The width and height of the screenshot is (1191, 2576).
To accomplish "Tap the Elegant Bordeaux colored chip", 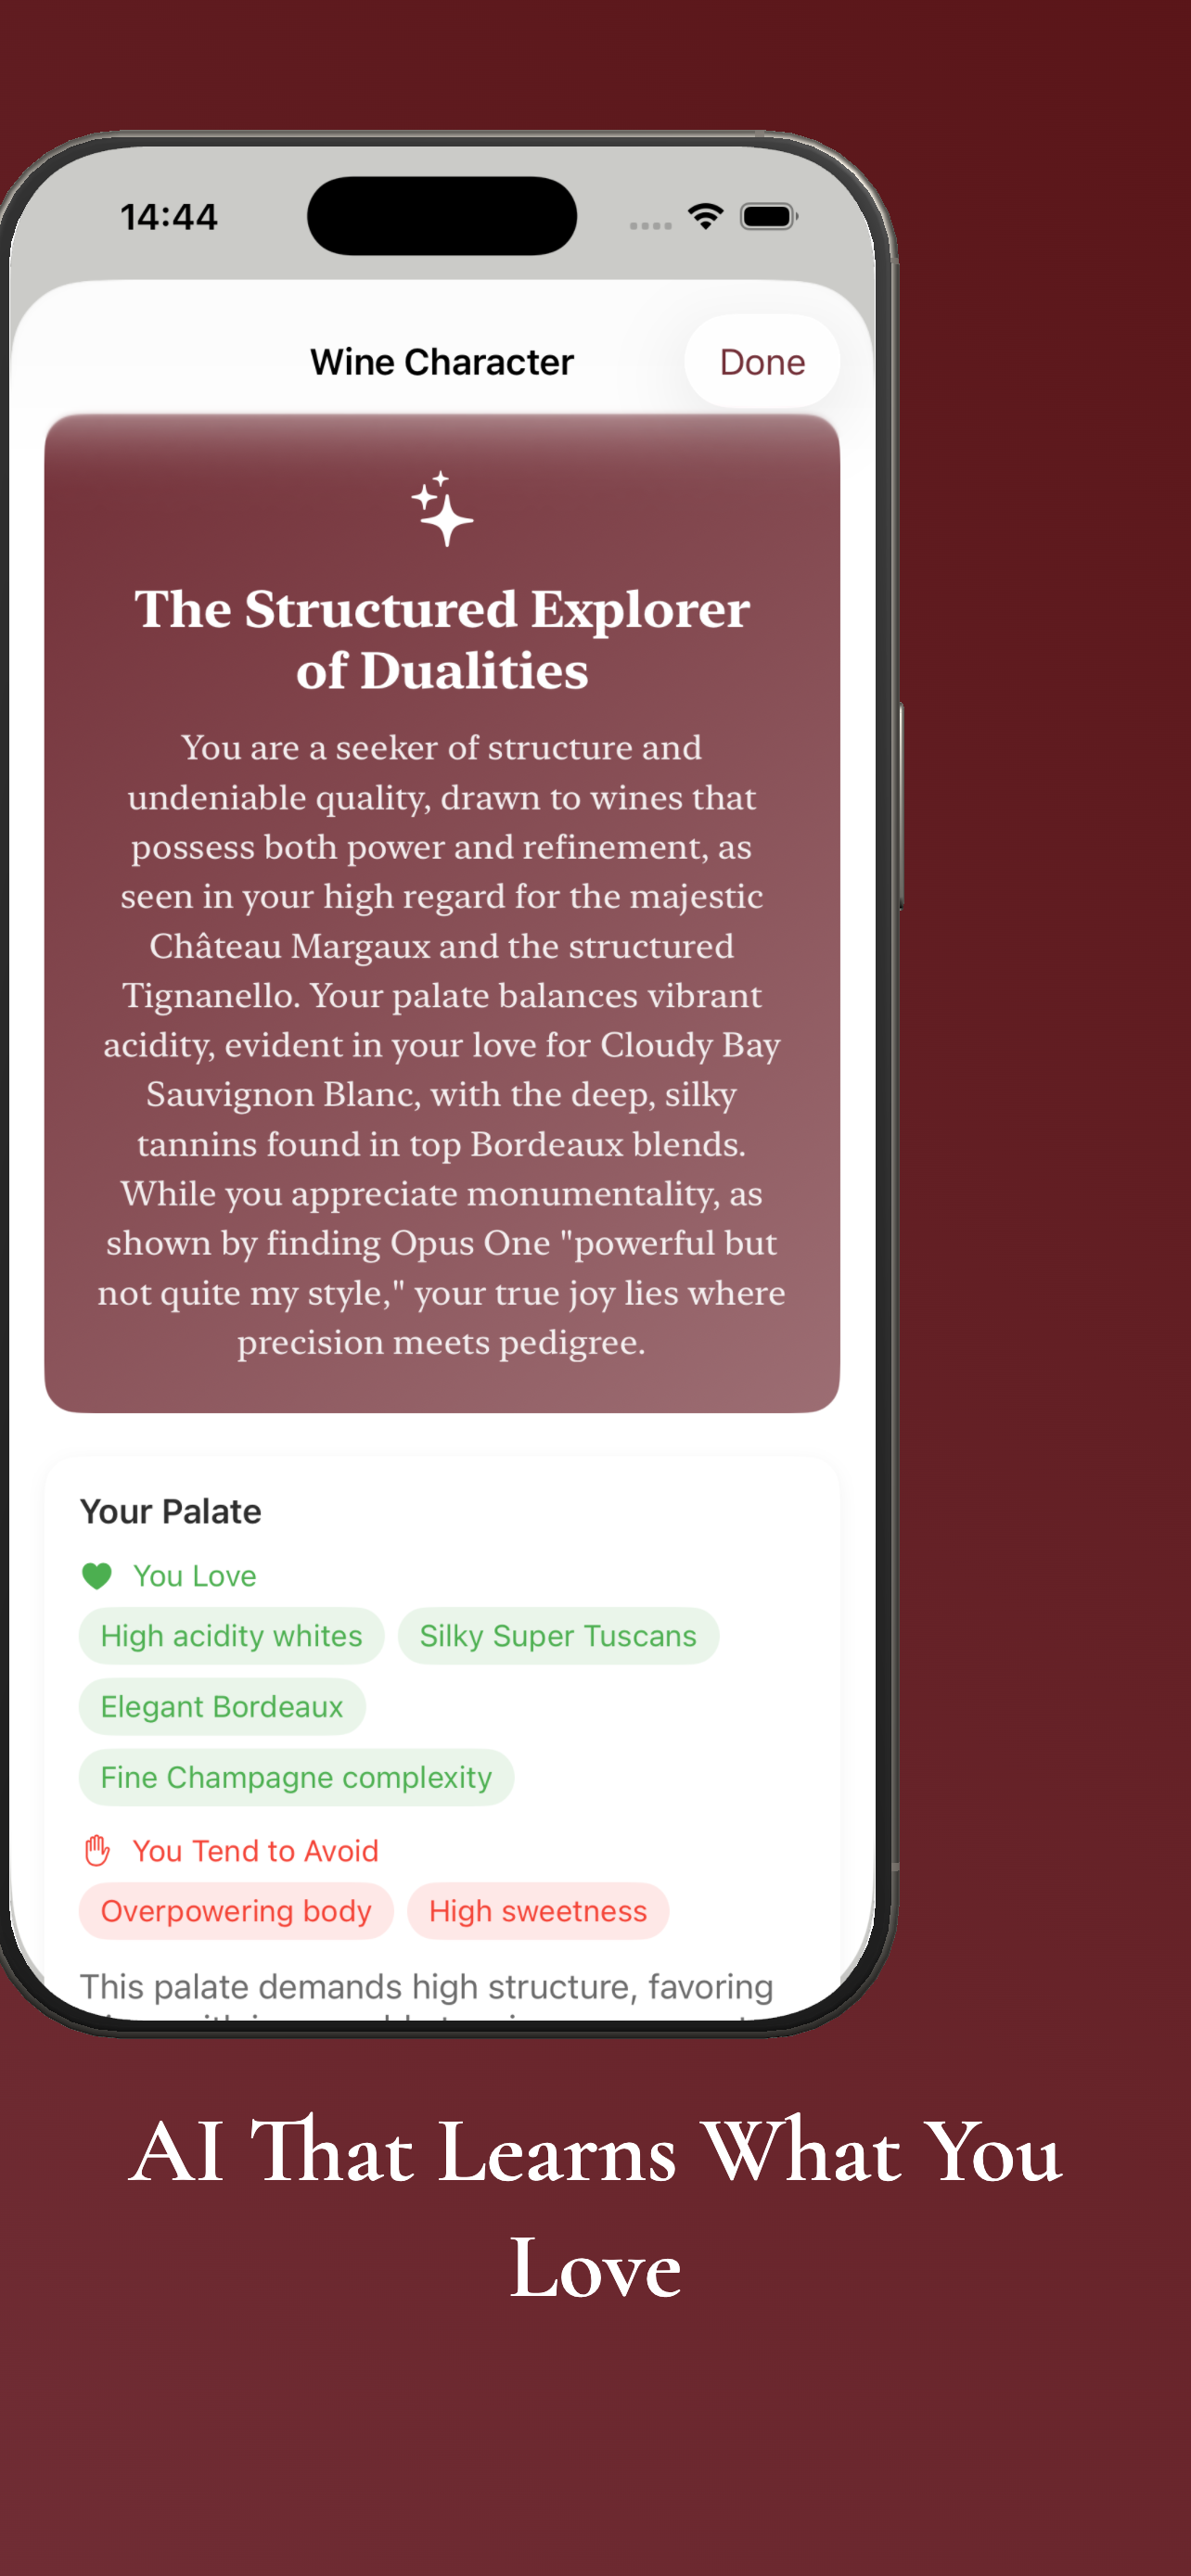I will click(221, 1706).
